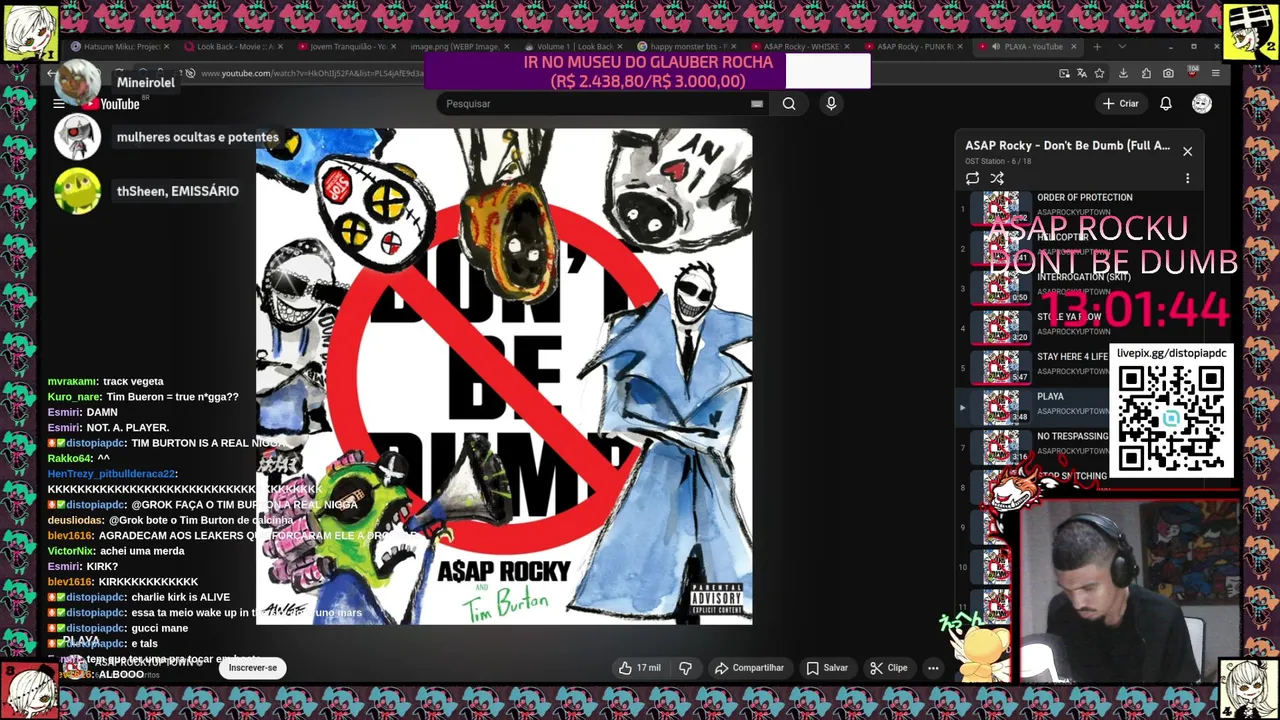Open the YouTube hamburger guide menu

[59, 104]
